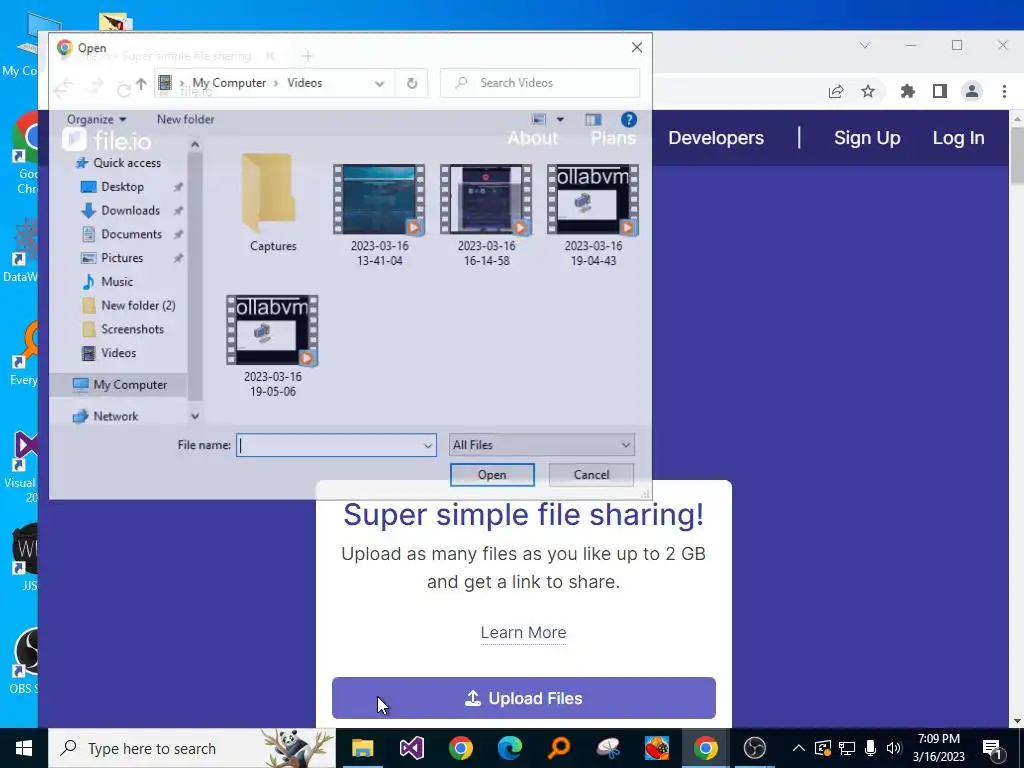Select video 2023-03-16 19-05-06
The image size is (1024, 768).
273,346
